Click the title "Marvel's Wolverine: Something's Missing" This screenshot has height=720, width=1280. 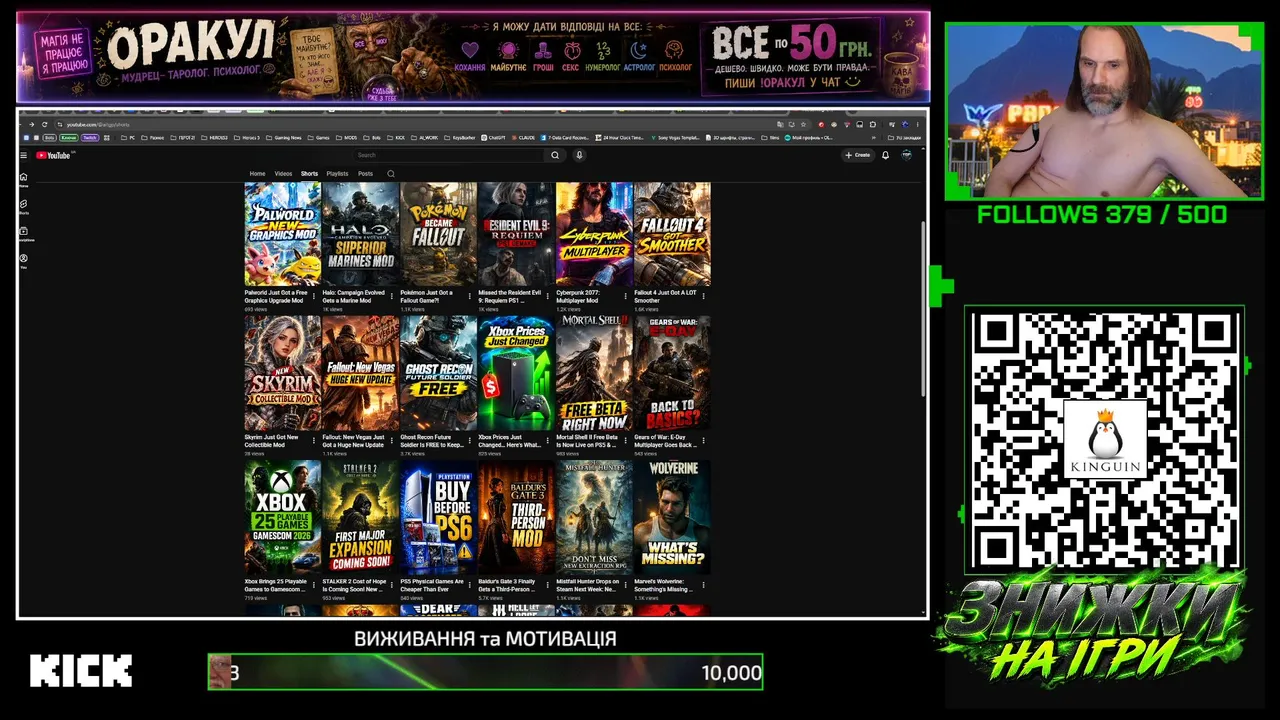pos(663,585)
